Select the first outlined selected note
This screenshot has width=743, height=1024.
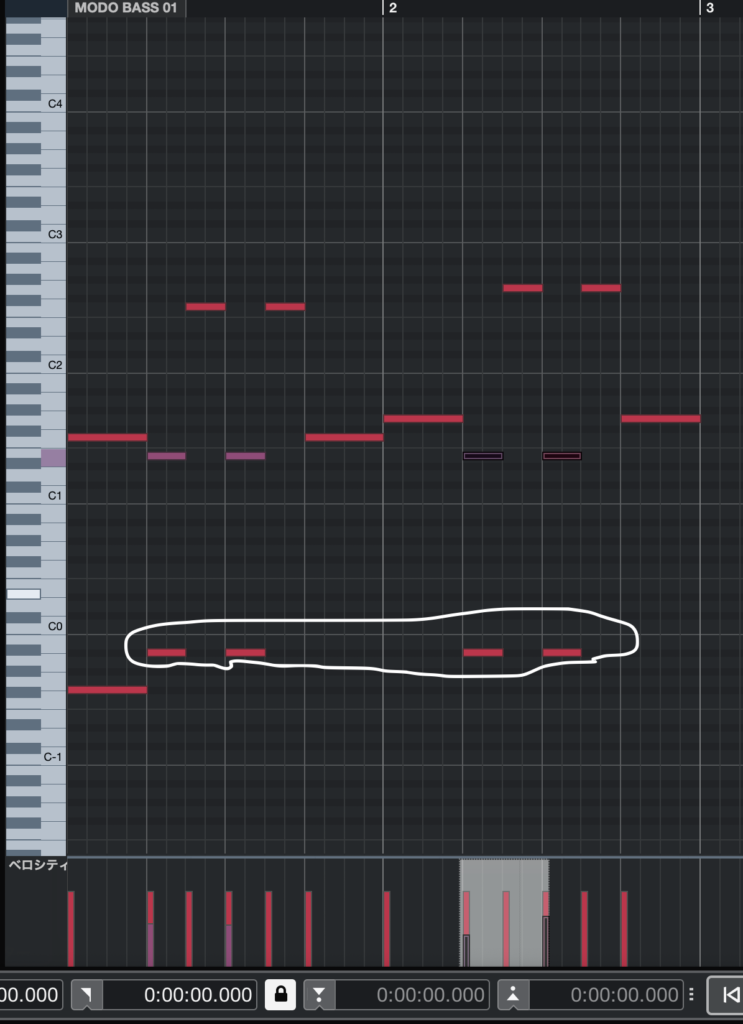[x=483, y=456]
